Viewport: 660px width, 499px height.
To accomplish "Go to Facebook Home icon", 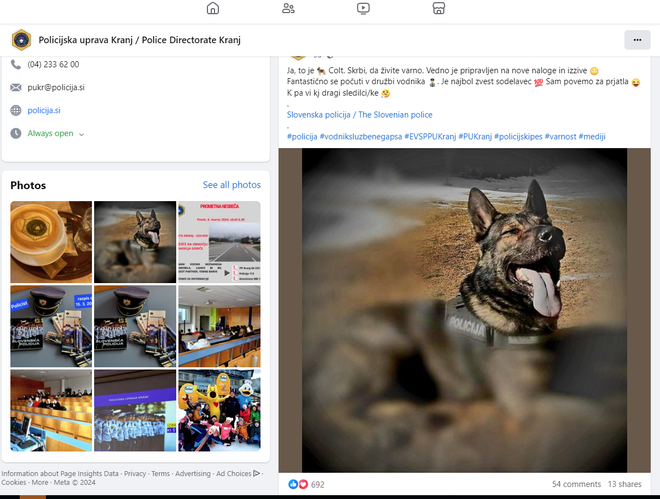I will point(213,8).
